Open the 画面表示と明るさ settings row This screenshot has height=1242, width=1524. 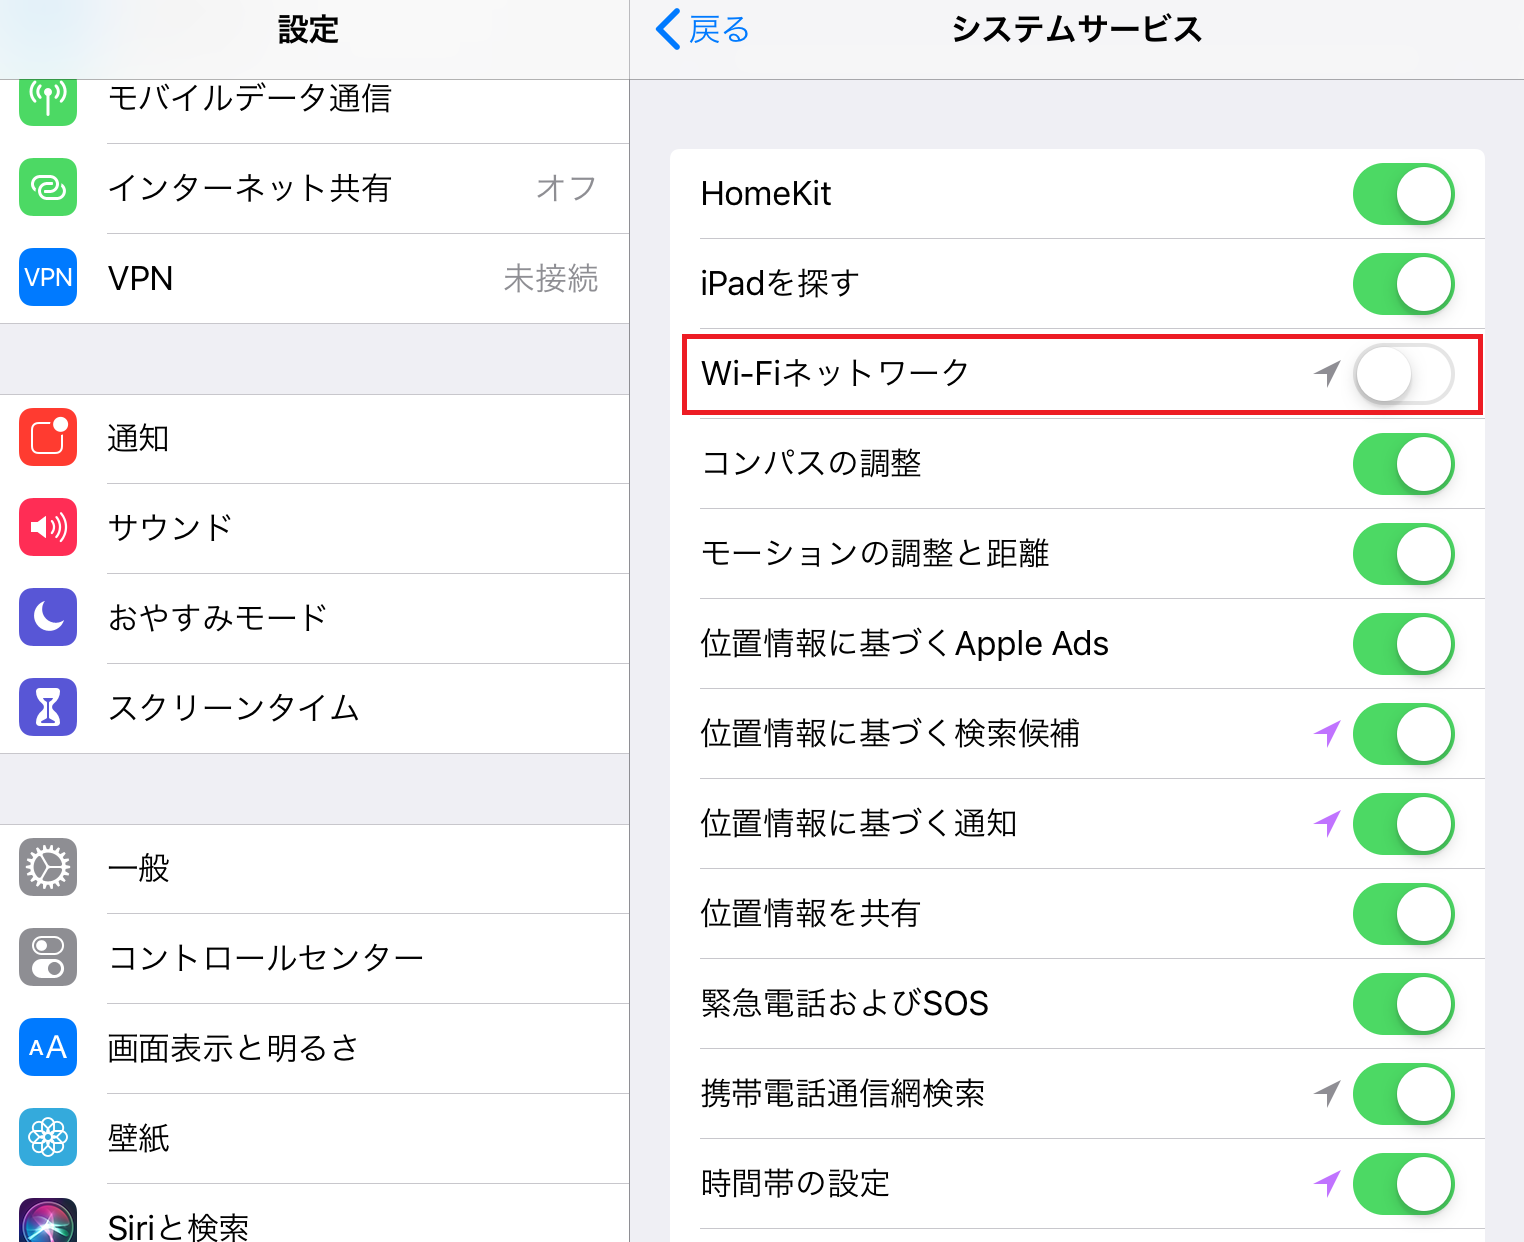[x=234, y=1048]
